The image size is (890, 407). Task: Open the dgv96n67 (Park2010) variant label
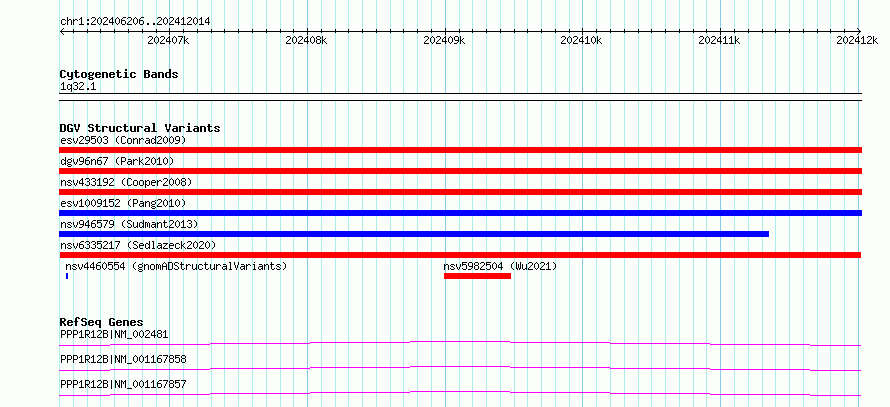point(117,161)
